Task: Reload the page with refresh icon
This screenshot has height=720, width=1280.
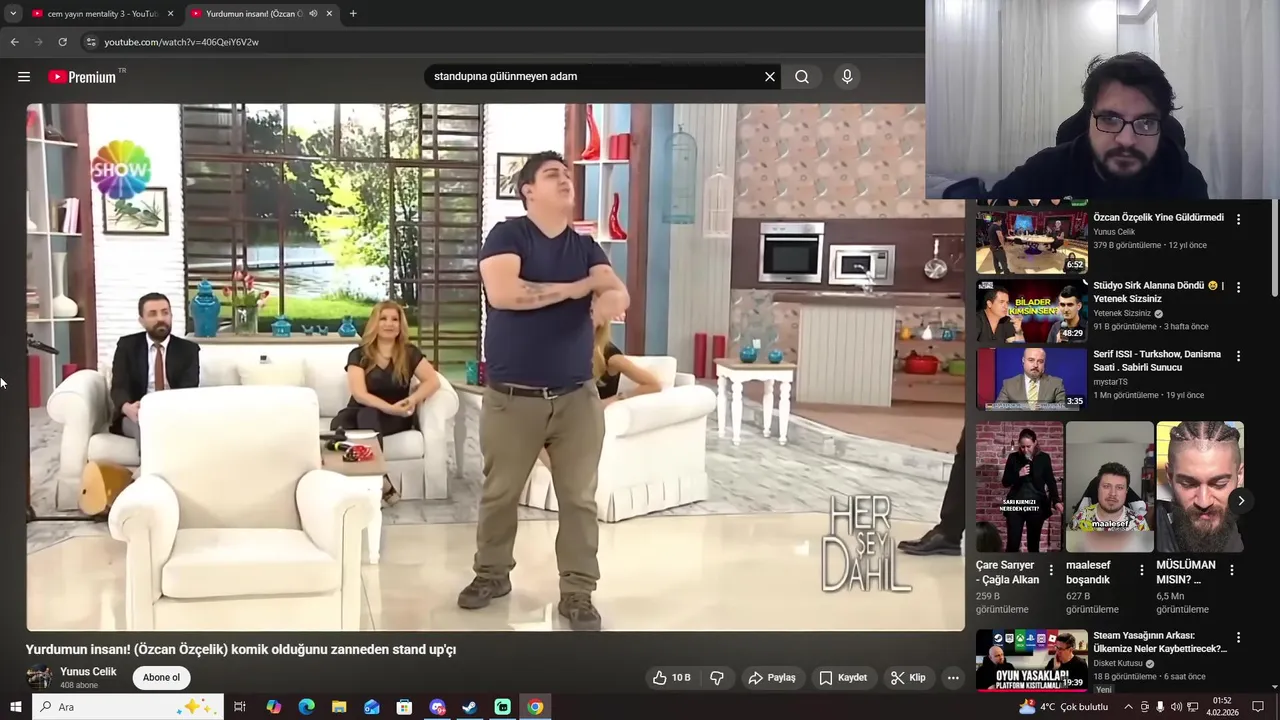Action: 62,42
